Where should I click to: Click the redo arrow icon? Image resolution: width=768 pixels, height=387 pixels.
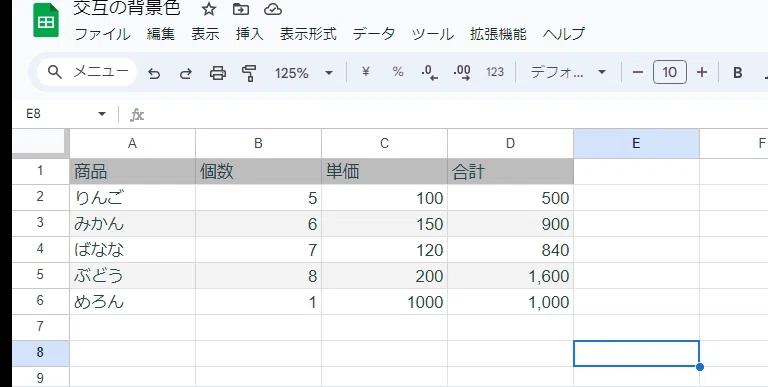(x=186, y=73)
